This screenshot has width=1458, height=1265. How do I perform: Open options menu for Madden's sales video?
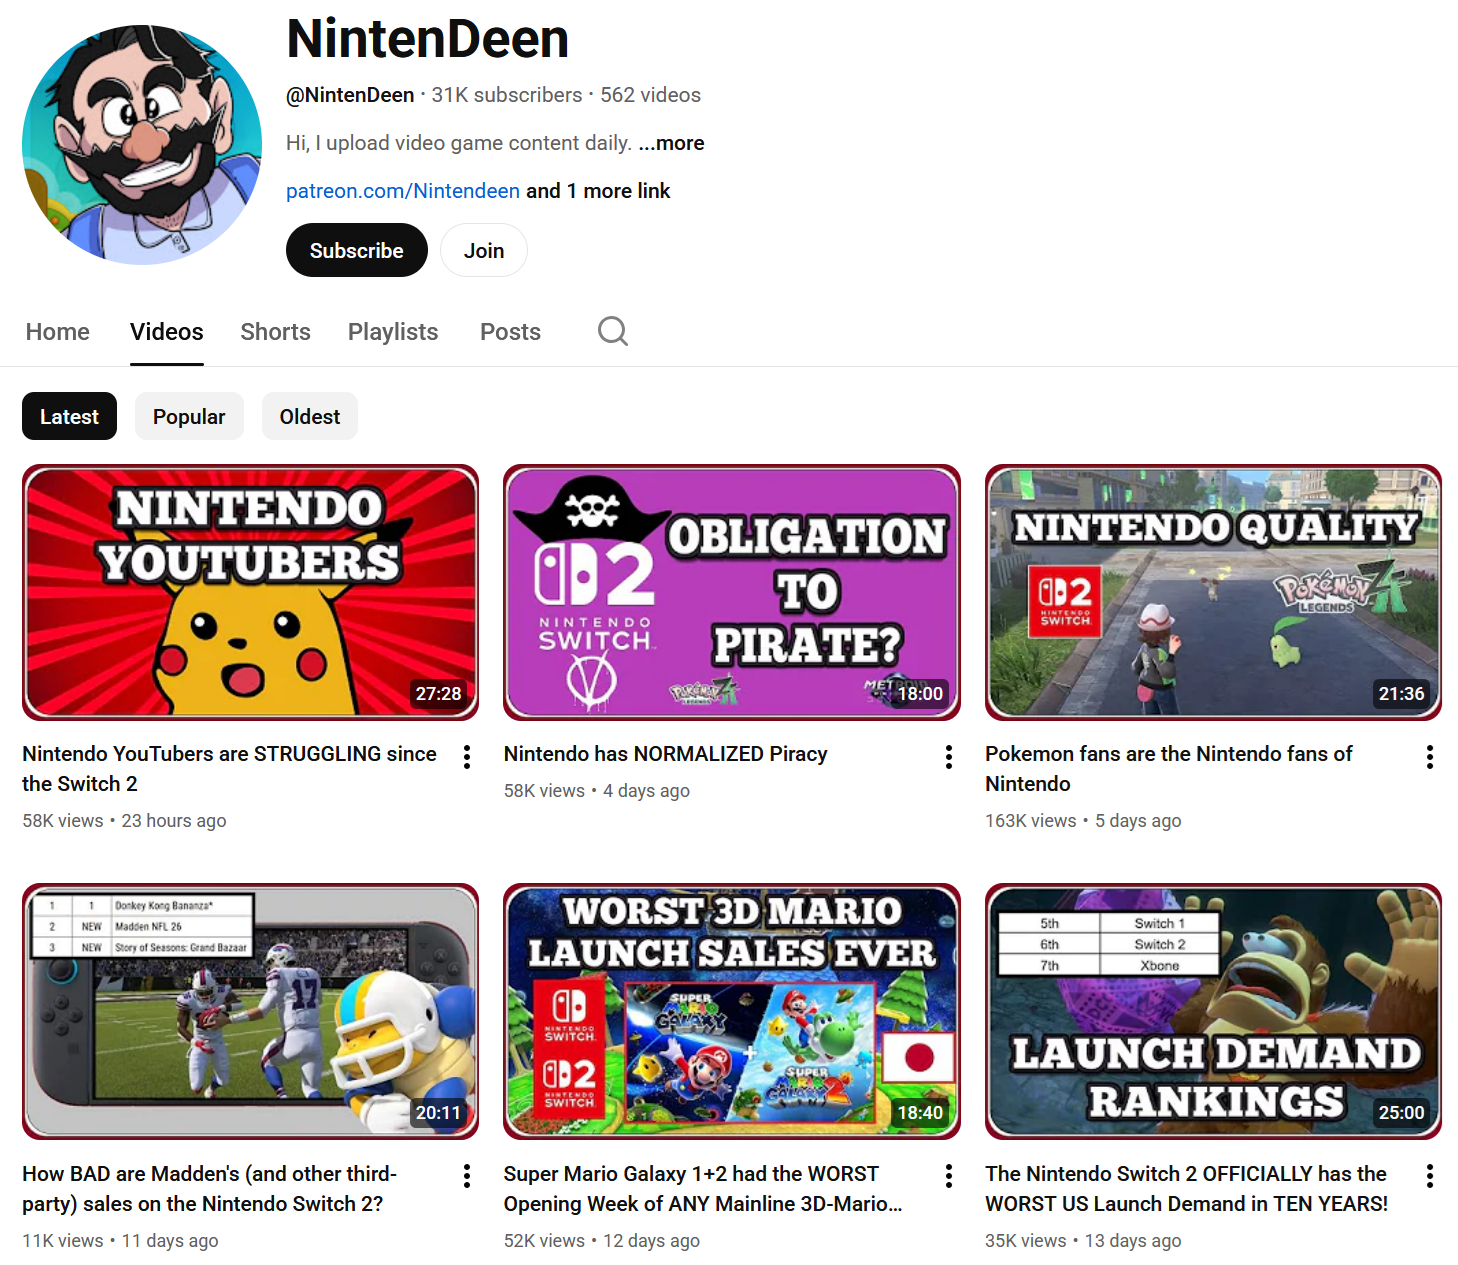467,1176
